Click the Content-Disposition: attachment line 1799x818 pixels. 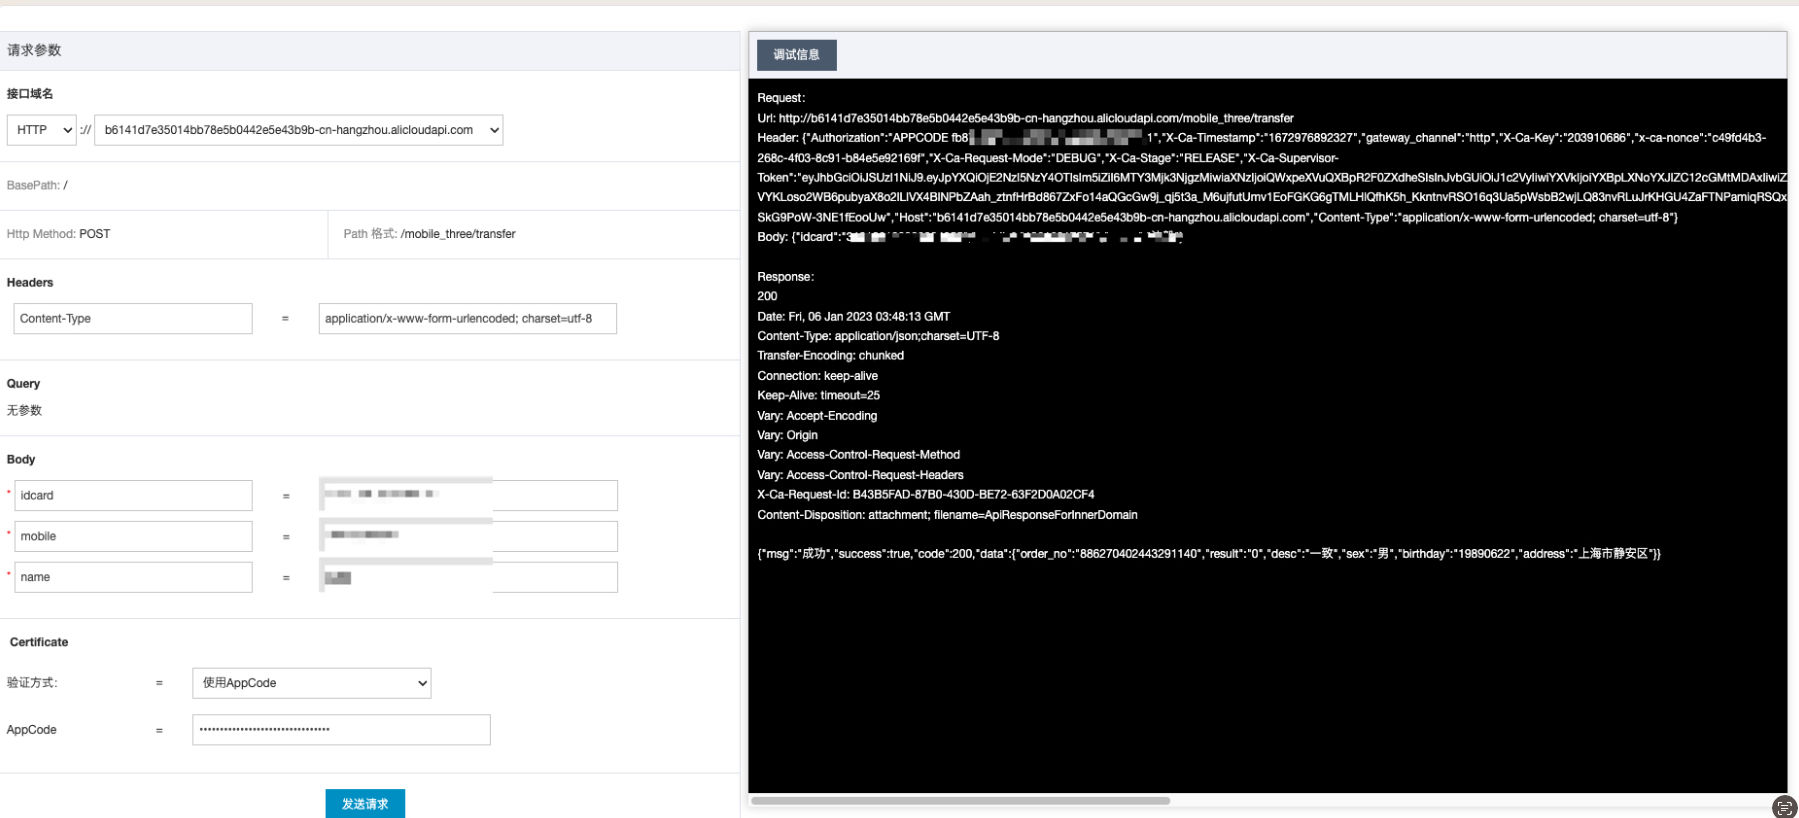tap(947, 515)
